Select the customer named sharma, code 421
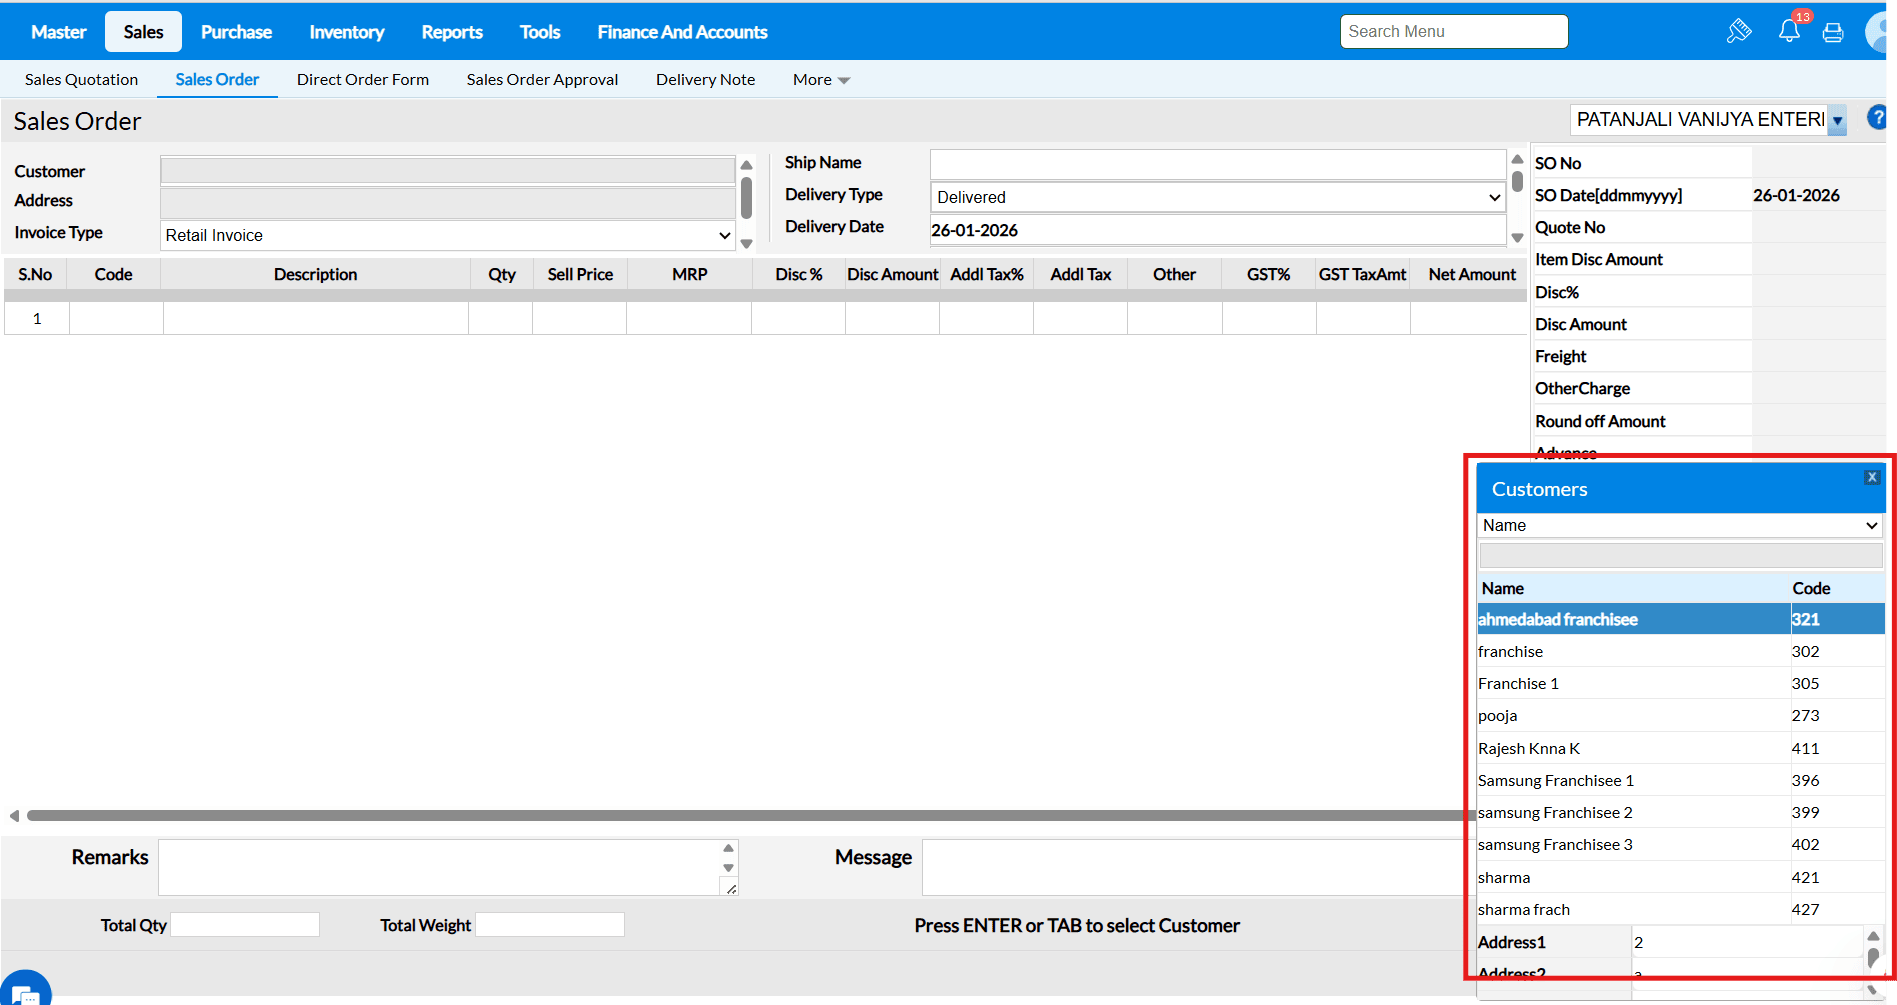Image resolution: width=1897 pixels, height=1005 pixels. click(1680, 878)
